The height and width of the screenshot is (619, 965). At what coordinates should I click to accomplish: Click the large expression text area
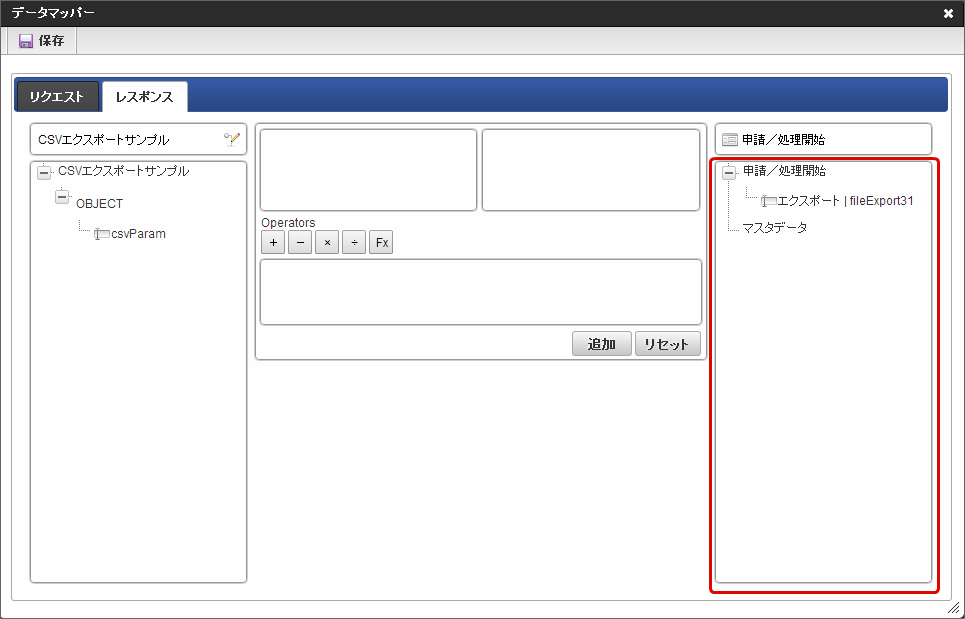pyautogui.click(x=481, y=292)
